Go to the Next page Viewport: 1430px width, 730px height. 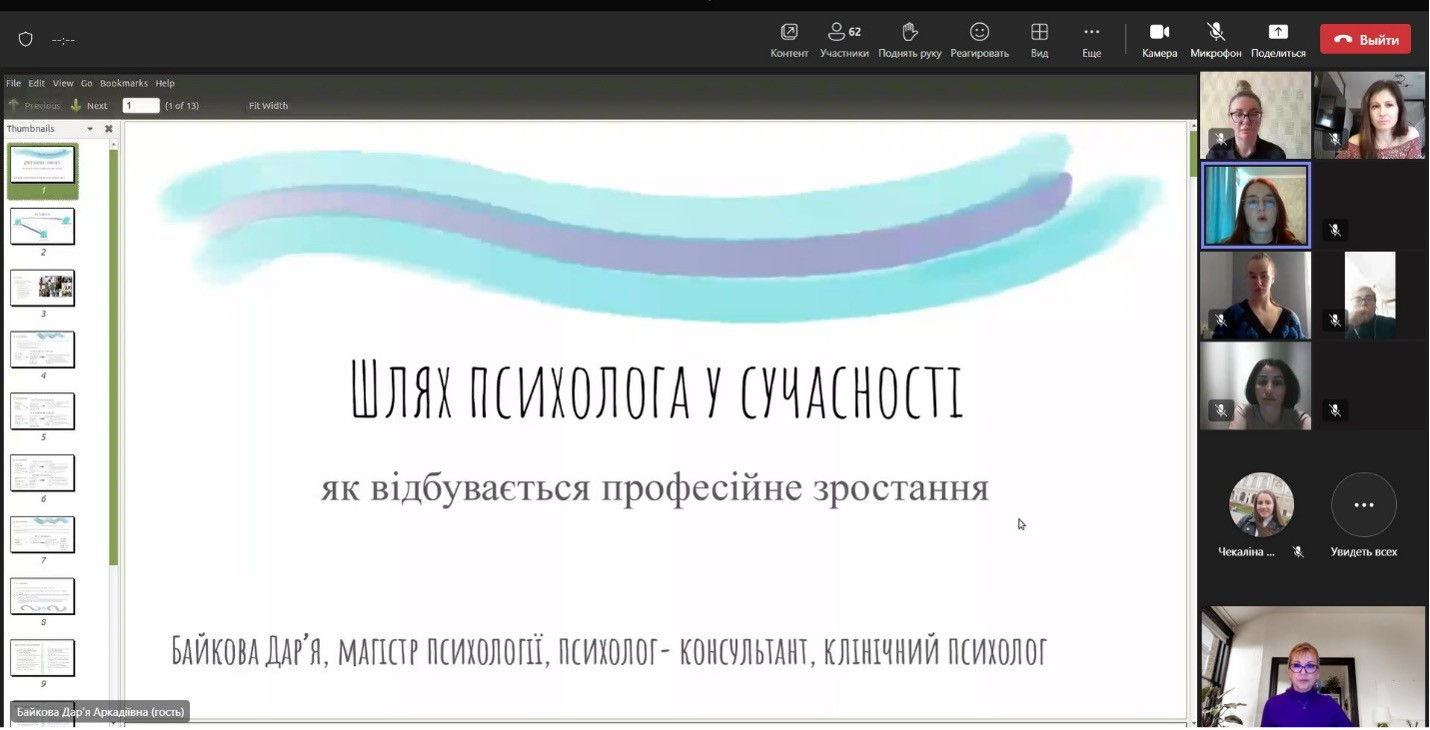point(89,105)
